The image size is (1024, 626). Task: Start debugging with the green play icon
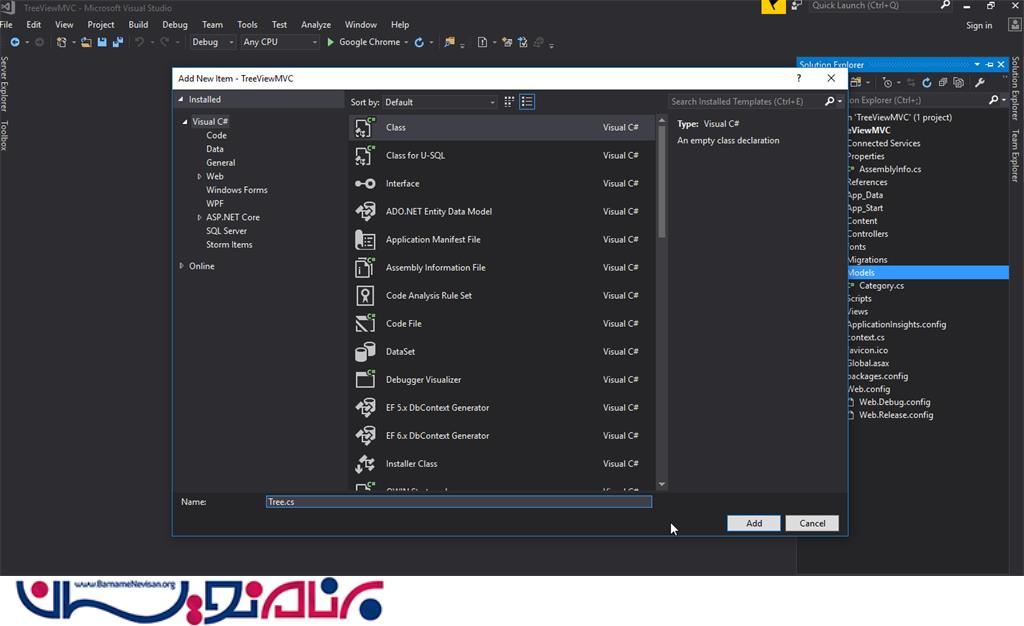[330, 42]
